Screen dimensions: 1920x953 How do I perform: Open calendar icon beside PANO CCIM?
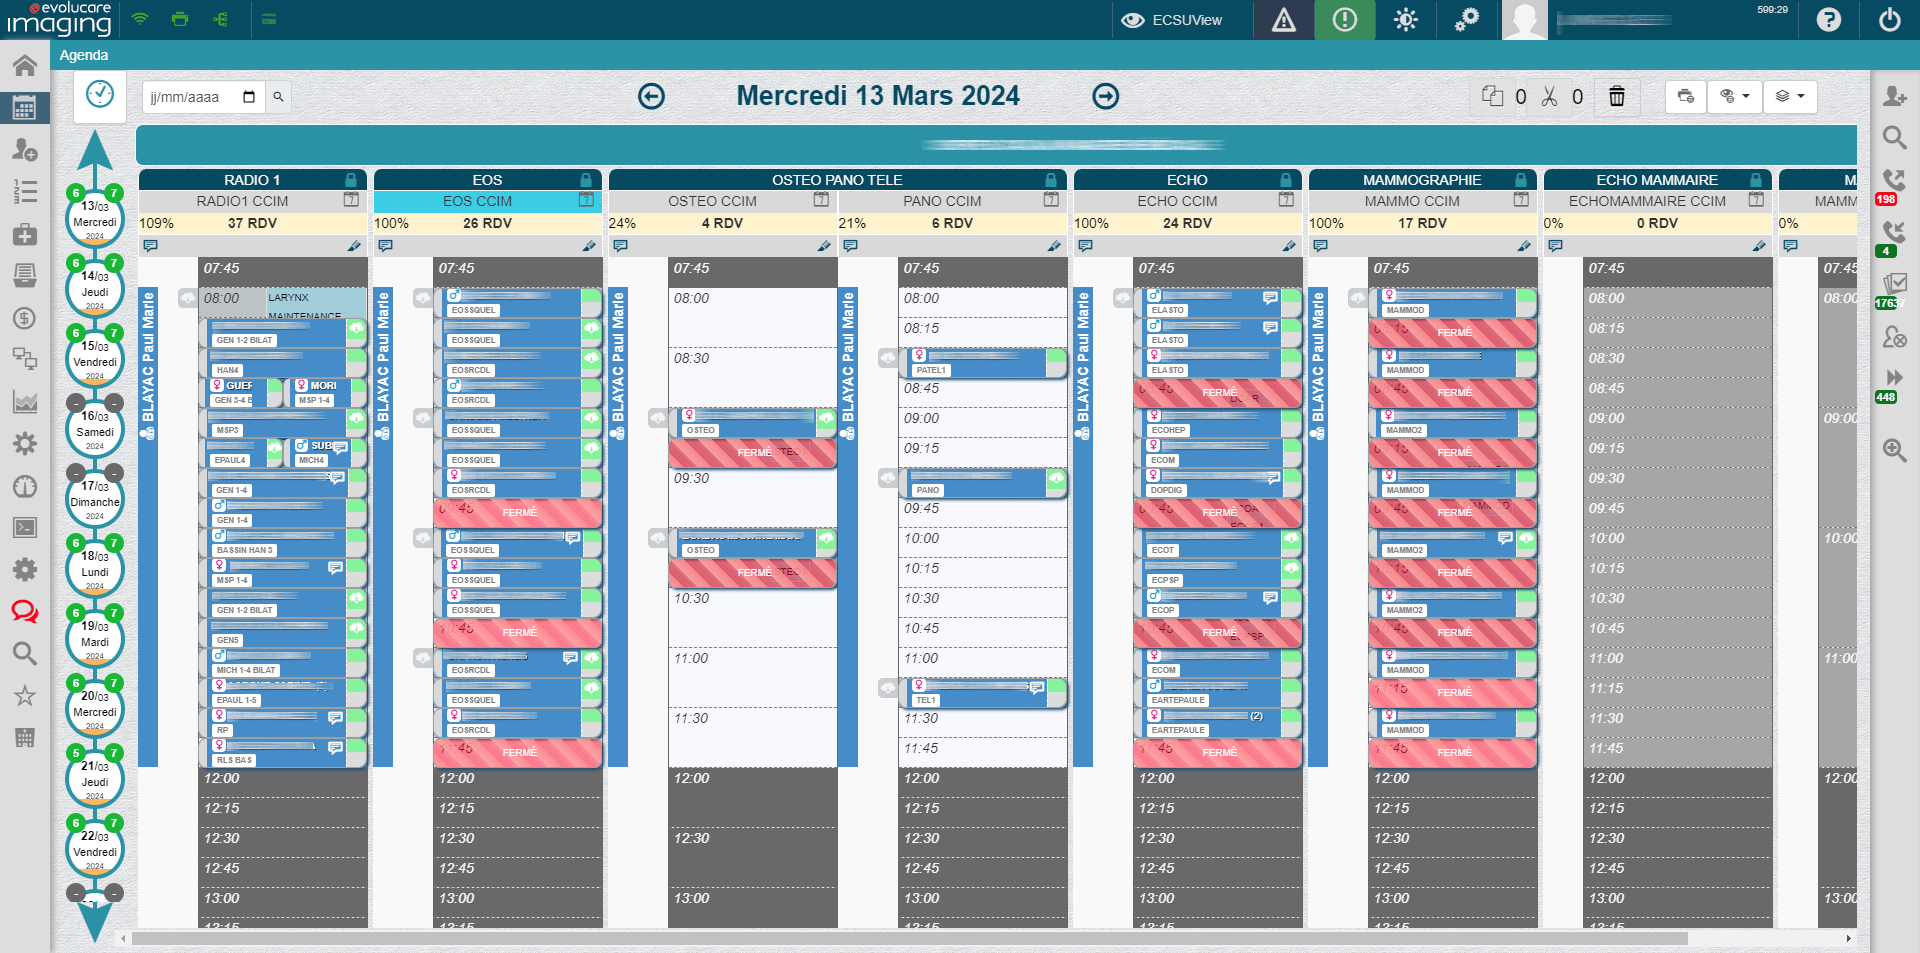[1051, 200]
